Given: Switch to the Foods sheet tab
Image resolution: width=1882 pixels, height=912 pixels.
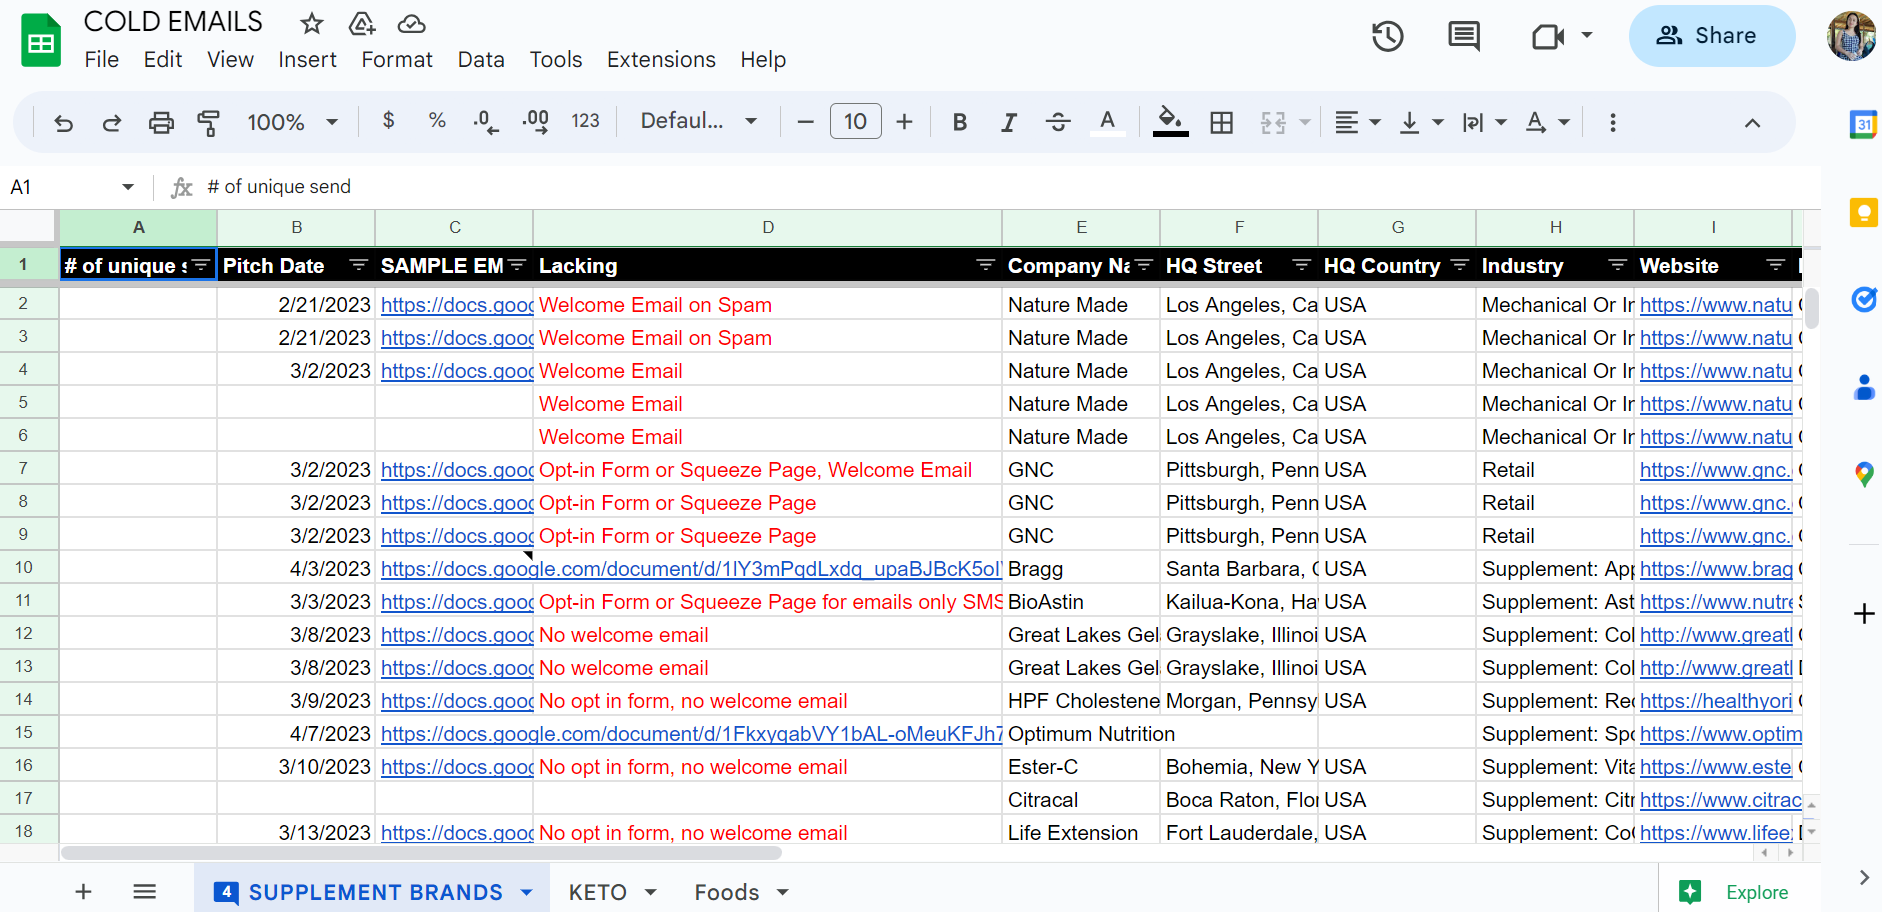Looking at the screenshot, I should click(x=727, y=892).
